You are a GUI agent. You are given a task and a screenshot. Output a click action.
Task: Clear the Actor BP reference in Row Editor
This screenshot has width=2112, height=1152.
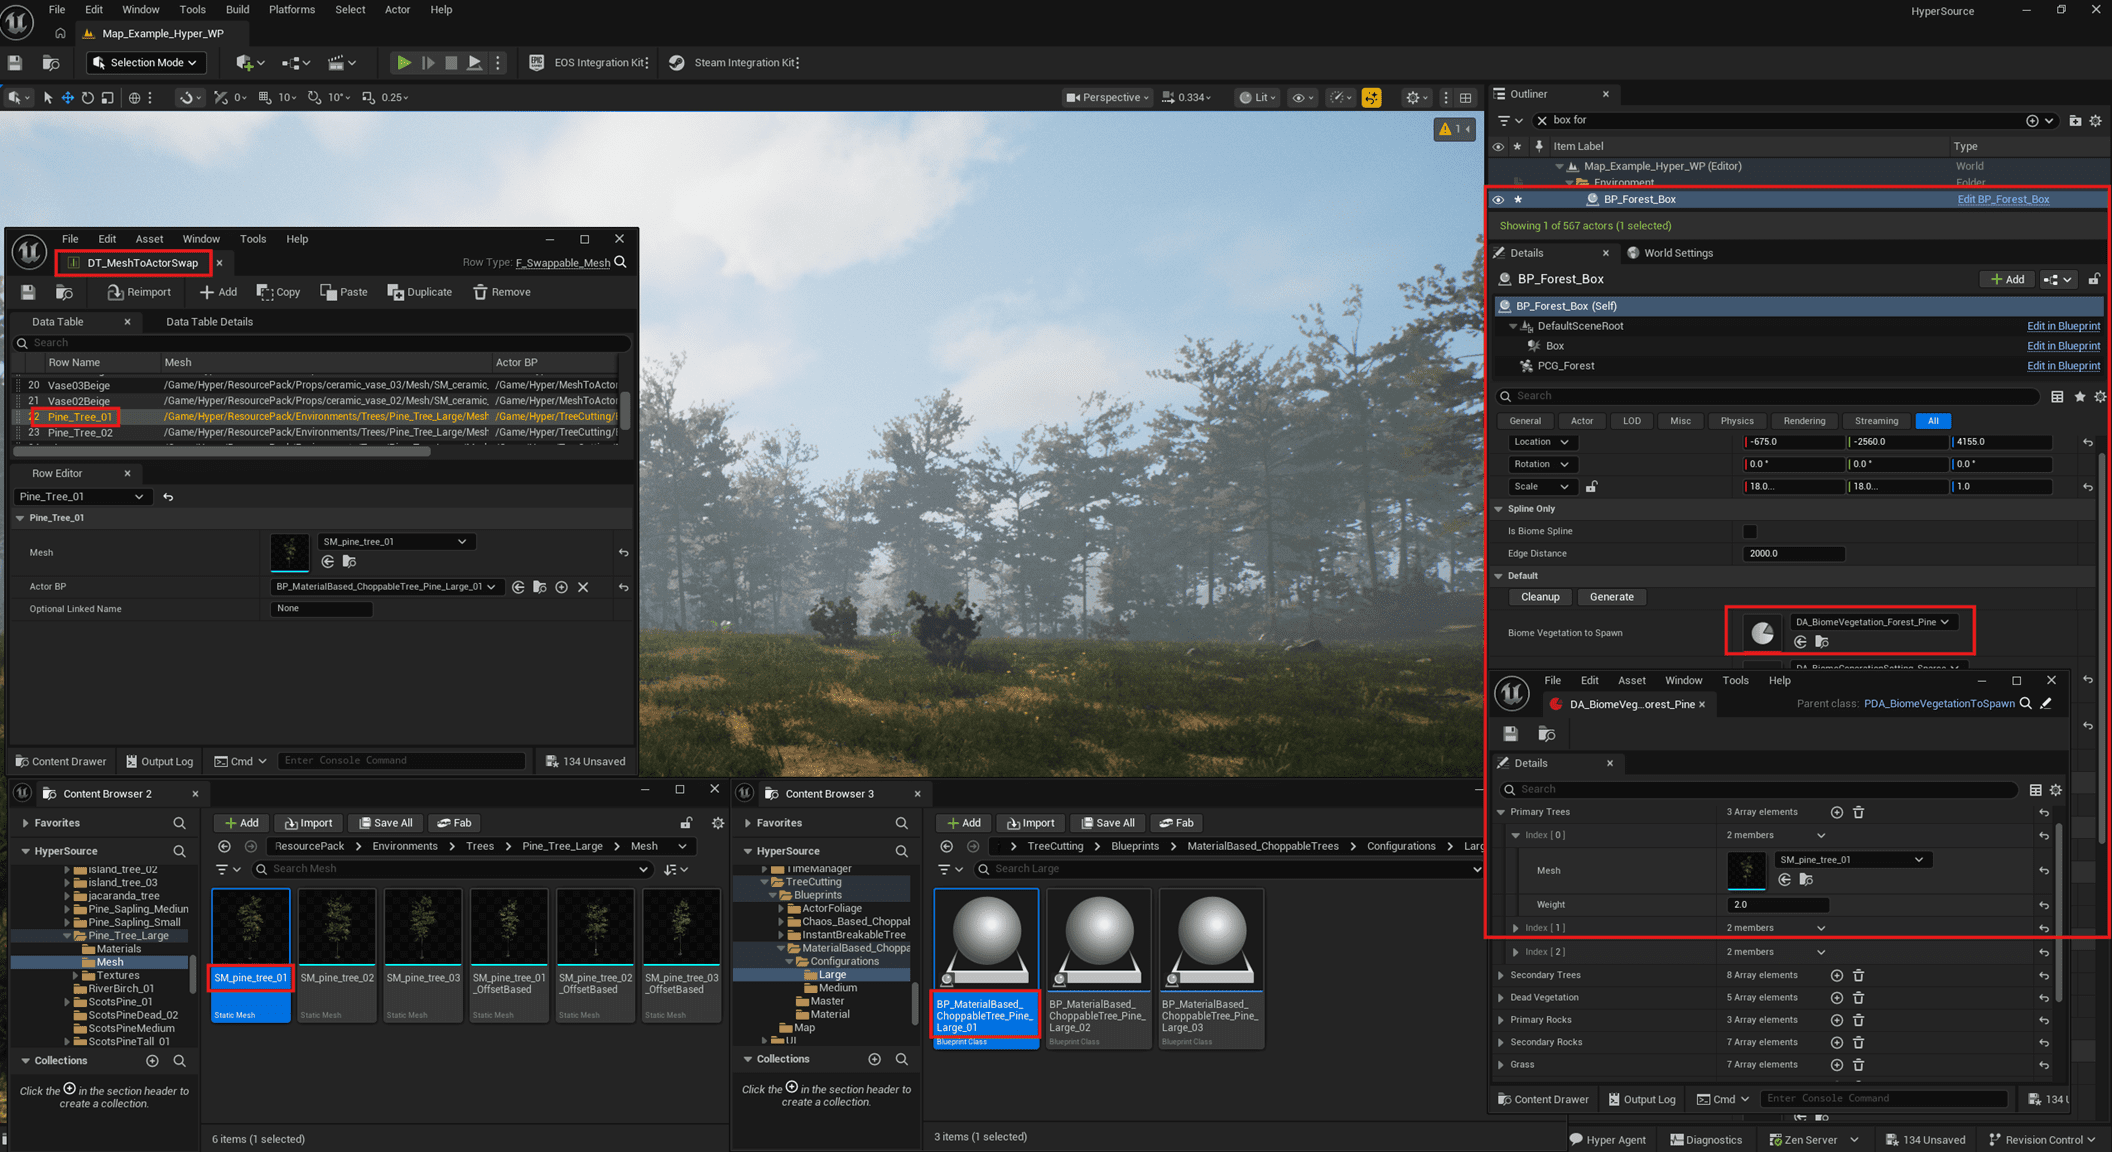tap(583, 587)
